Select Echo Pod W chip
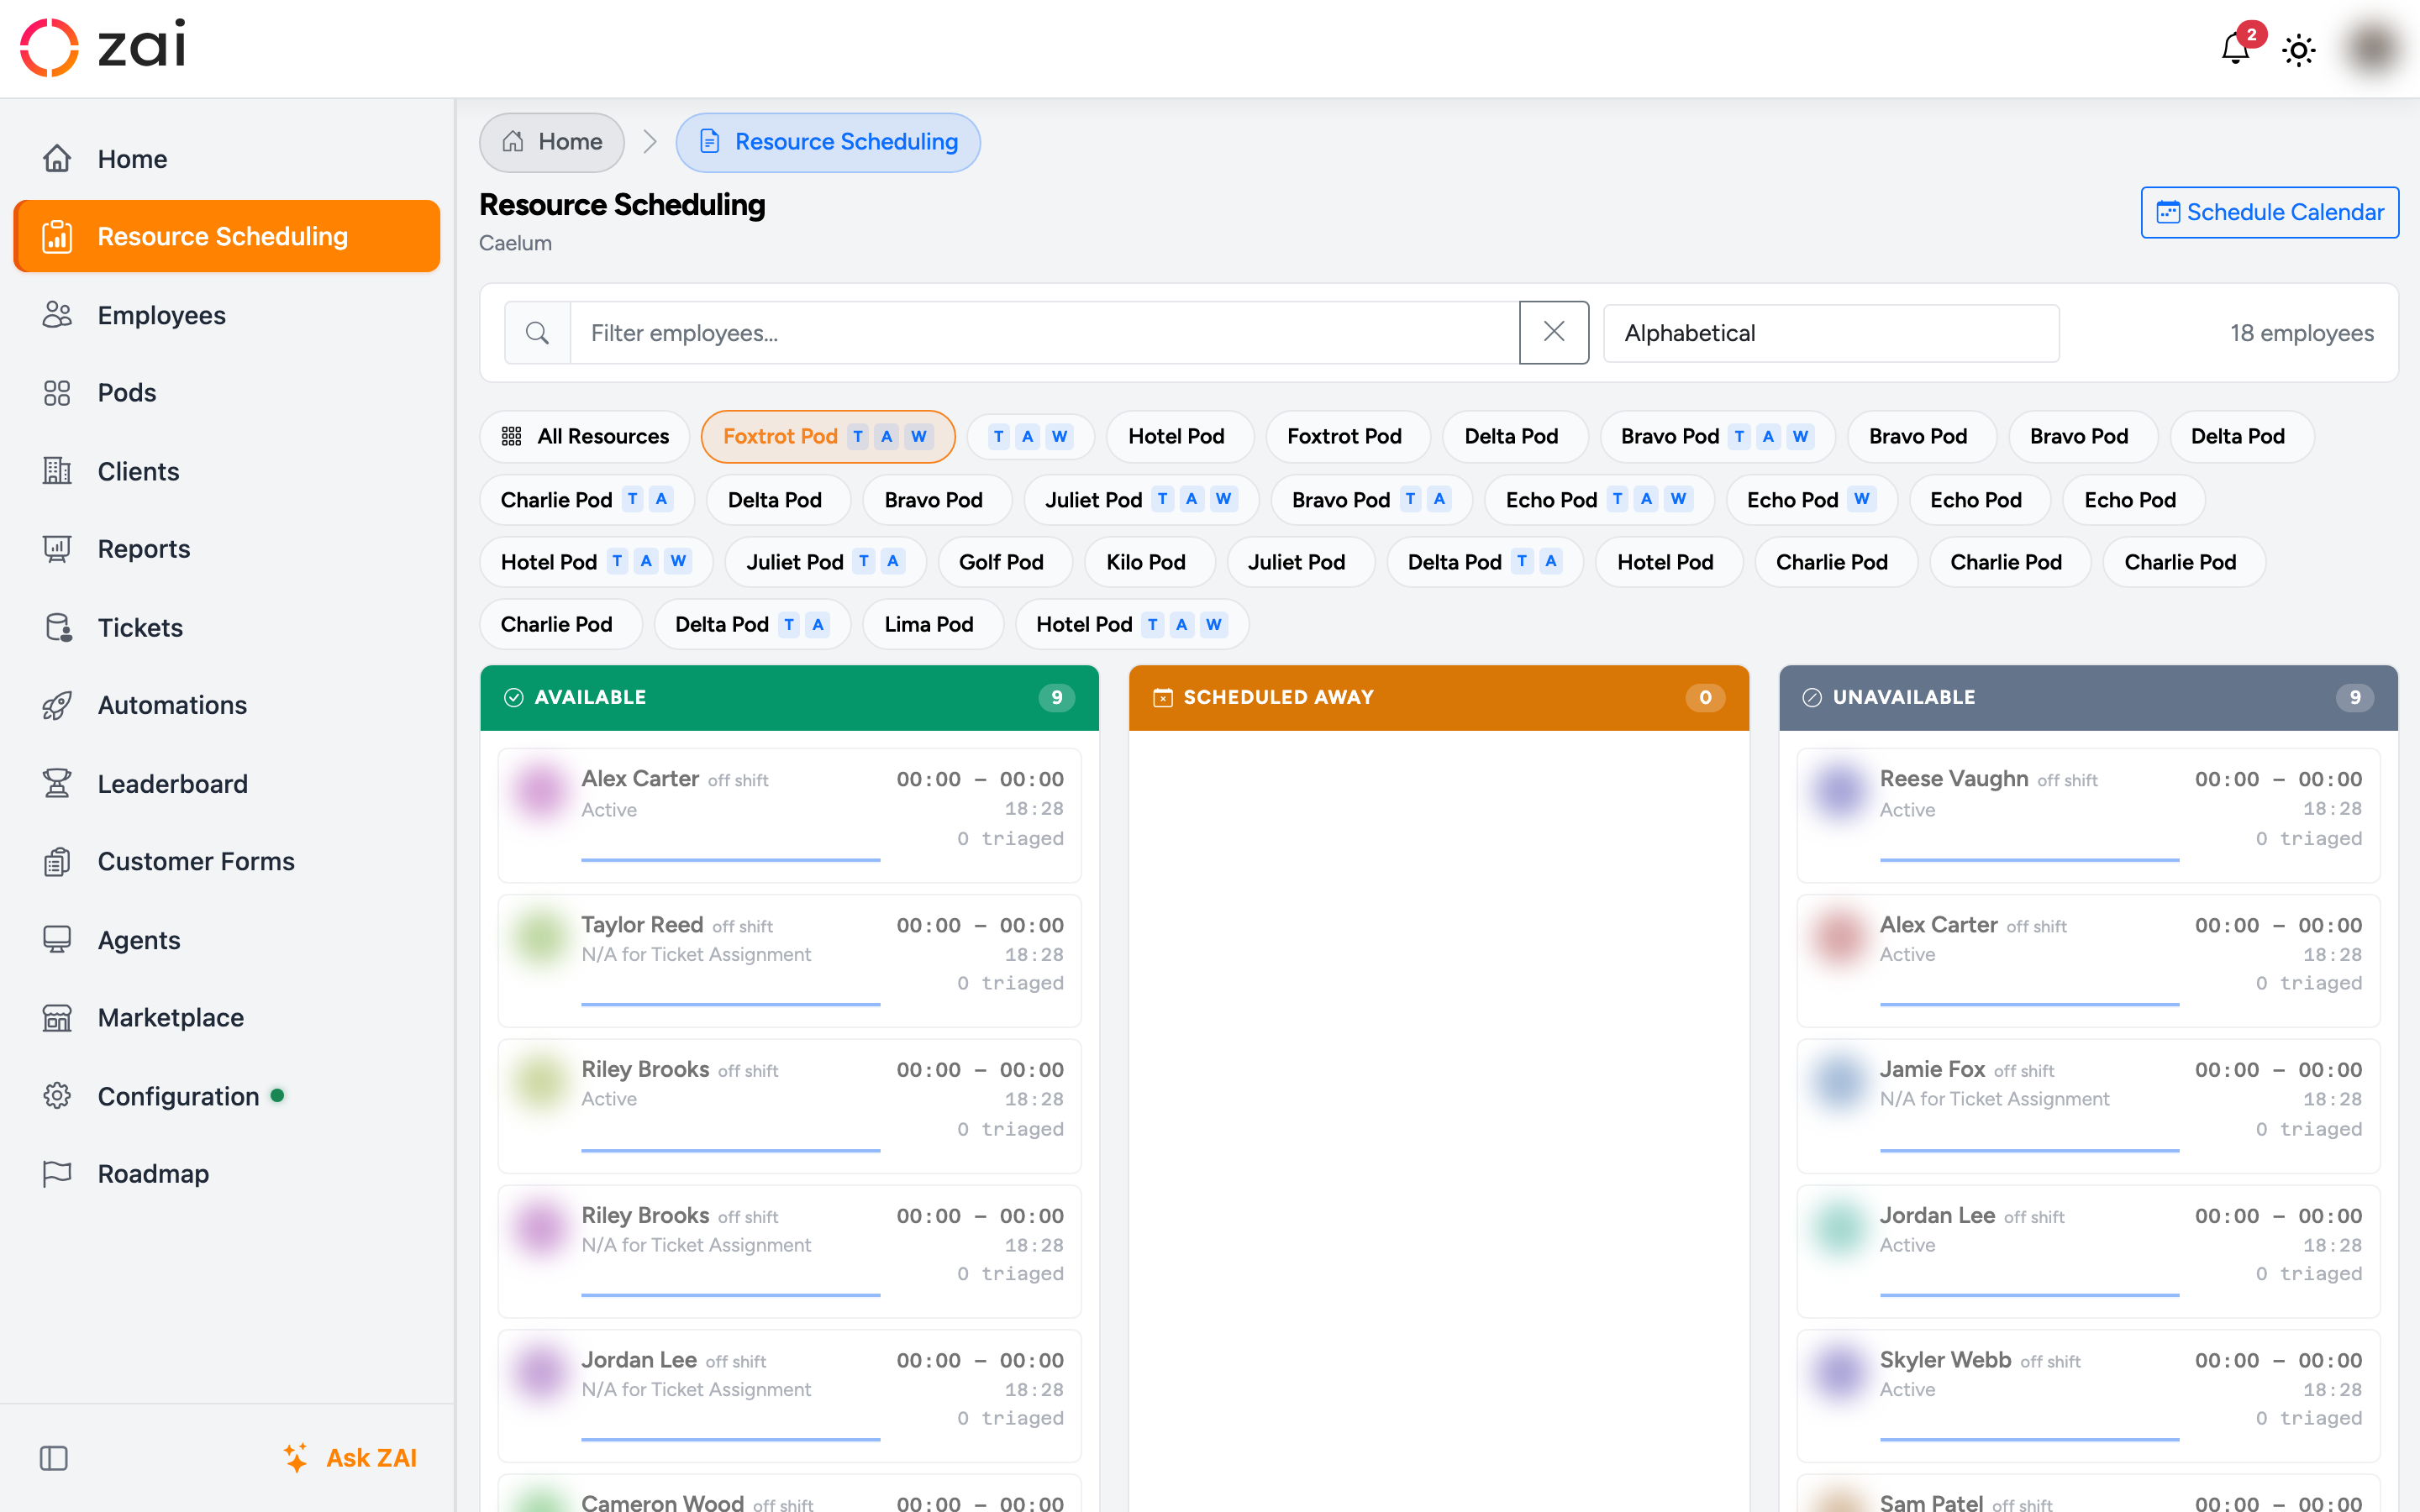This screenshot has height=1512, width=2420. pyautogui.click(x=1811, y=499)
